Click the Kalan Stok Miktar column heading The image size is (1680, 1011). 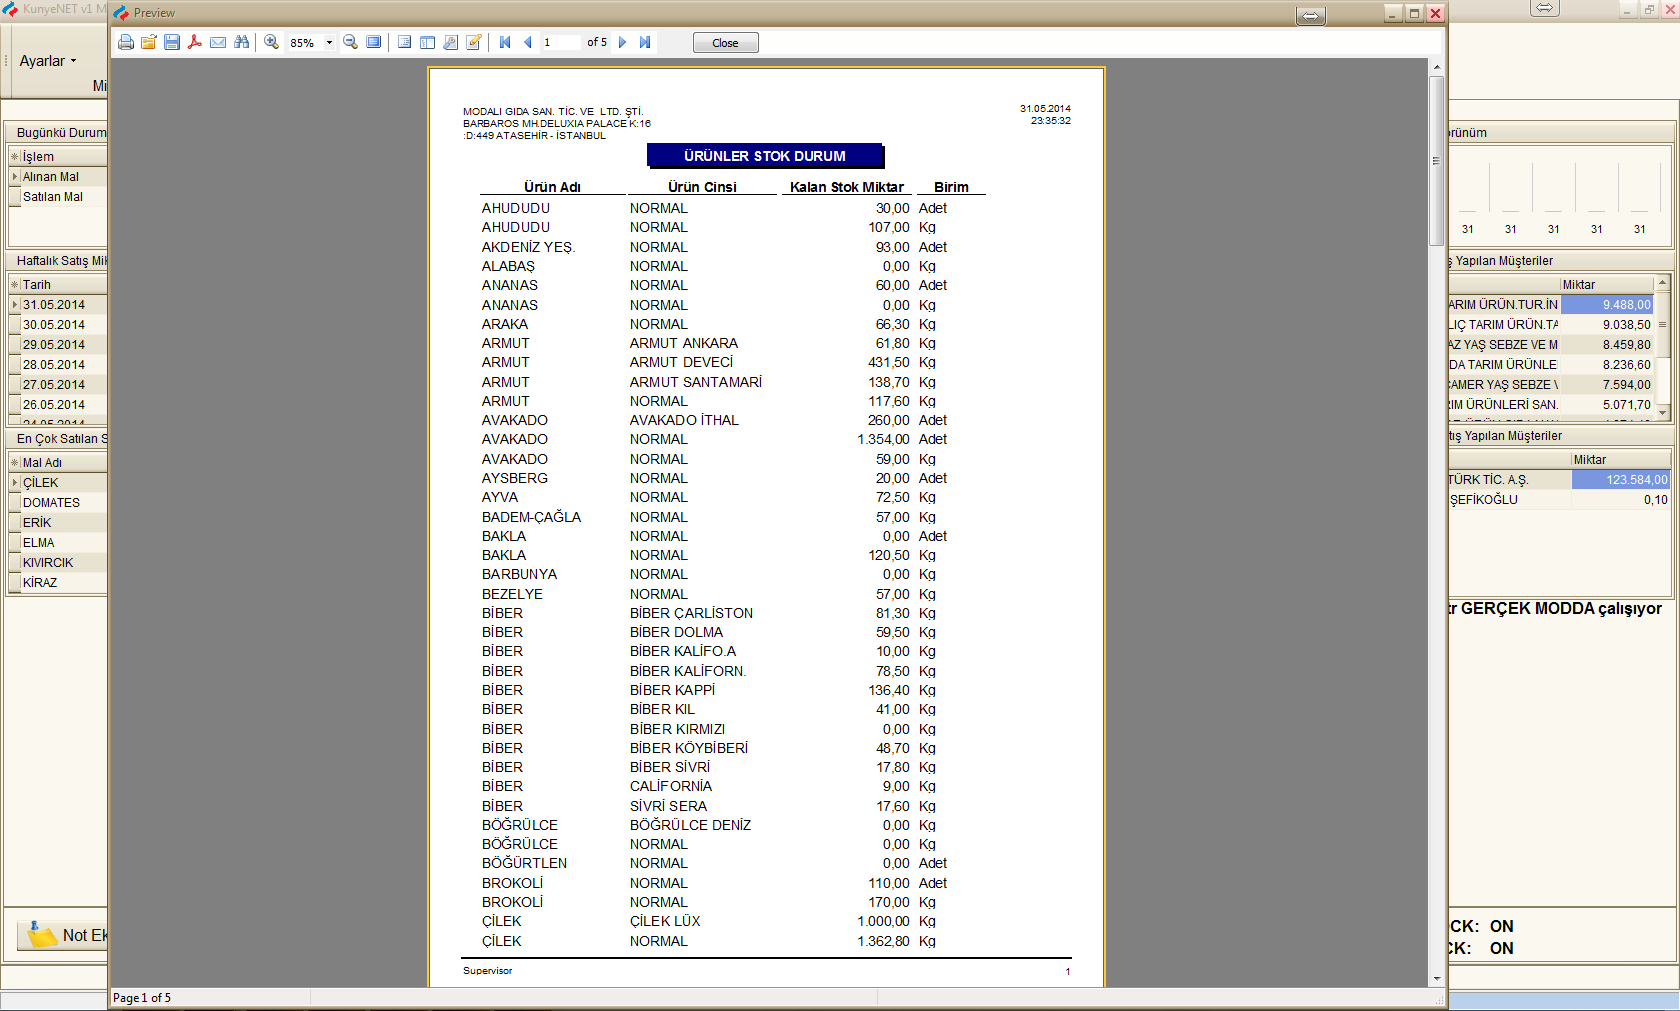coord(847,187)
